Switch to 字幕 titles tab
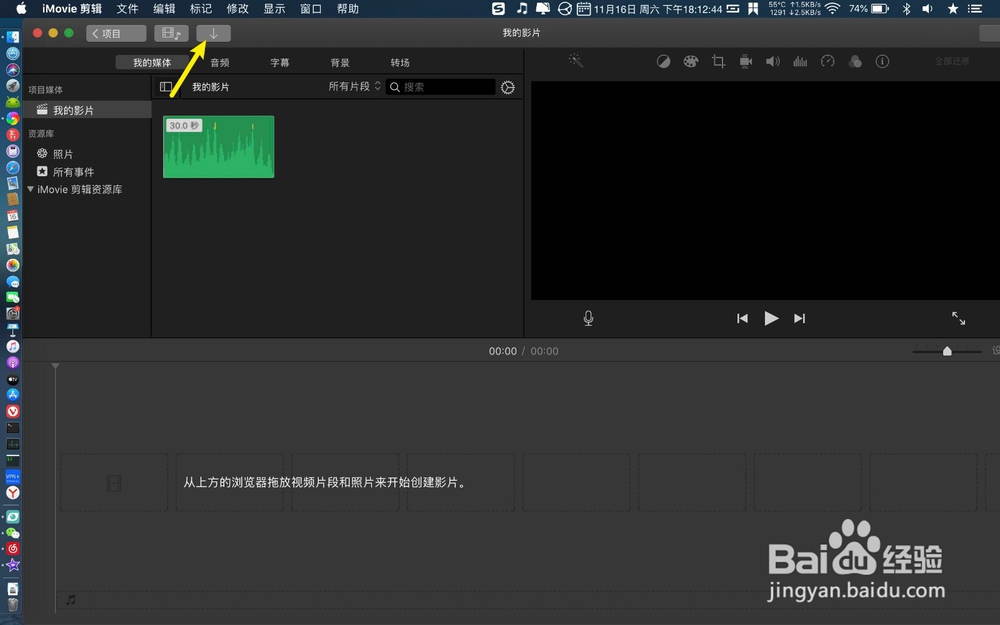The image size is (1000, 625). tap(280, 62)
